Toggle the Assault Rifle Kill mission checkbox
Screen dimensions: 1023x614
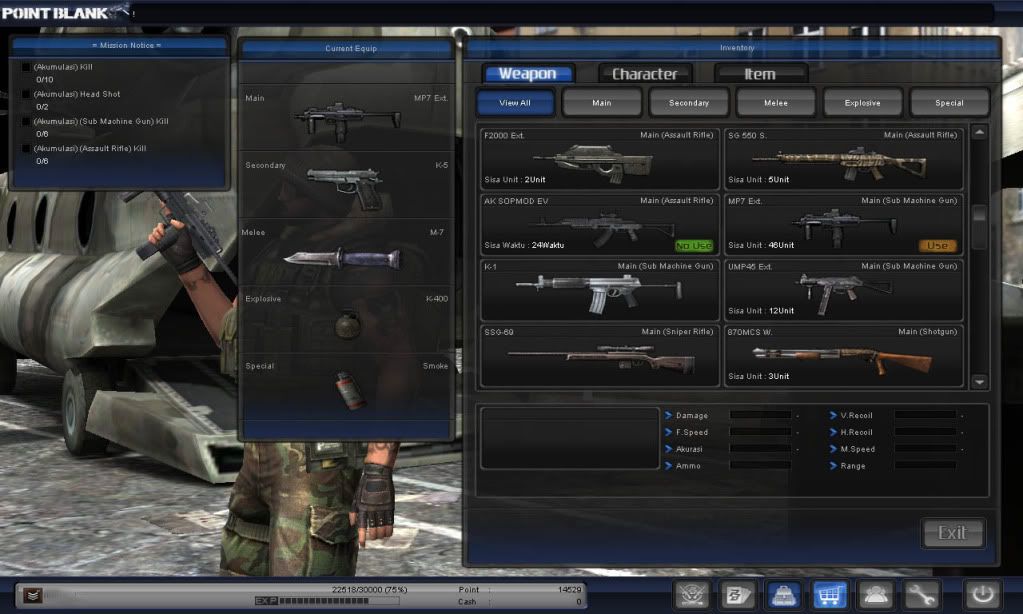click(26, 149)
